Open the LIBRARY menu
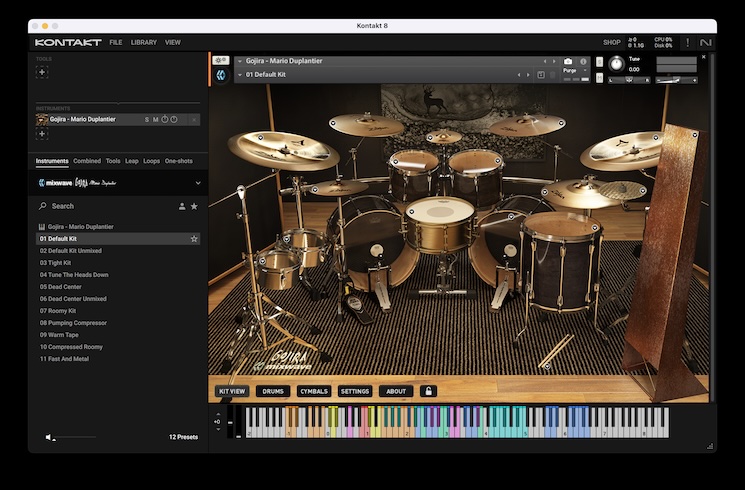The image size is (745, 490). [143, 42]
